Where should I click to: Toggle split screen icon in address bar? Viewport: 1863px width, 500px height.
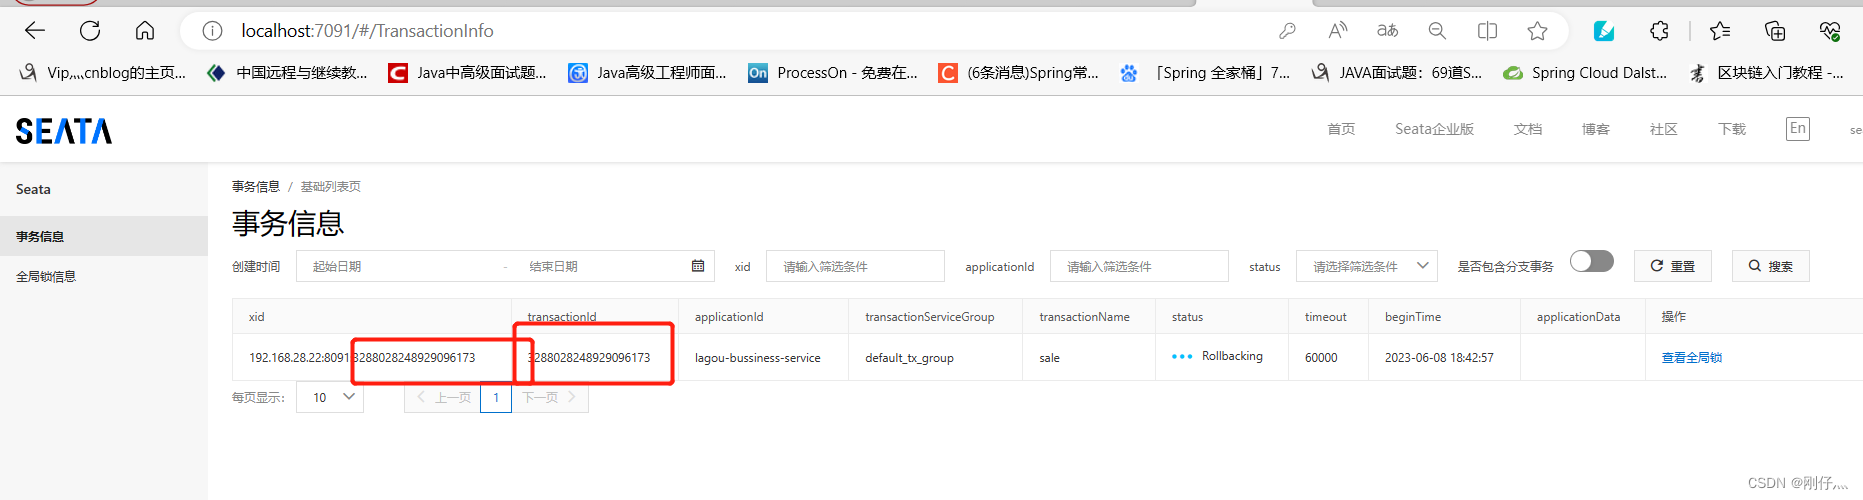pyautogui.click(x=1487, y=31)
